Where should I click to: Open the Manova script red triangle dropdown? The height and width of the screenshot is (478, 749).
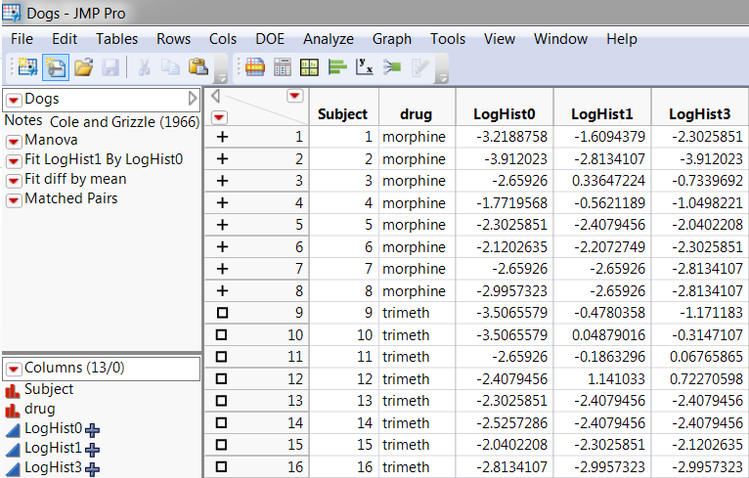pyautogui.click(x=14, y=141)
